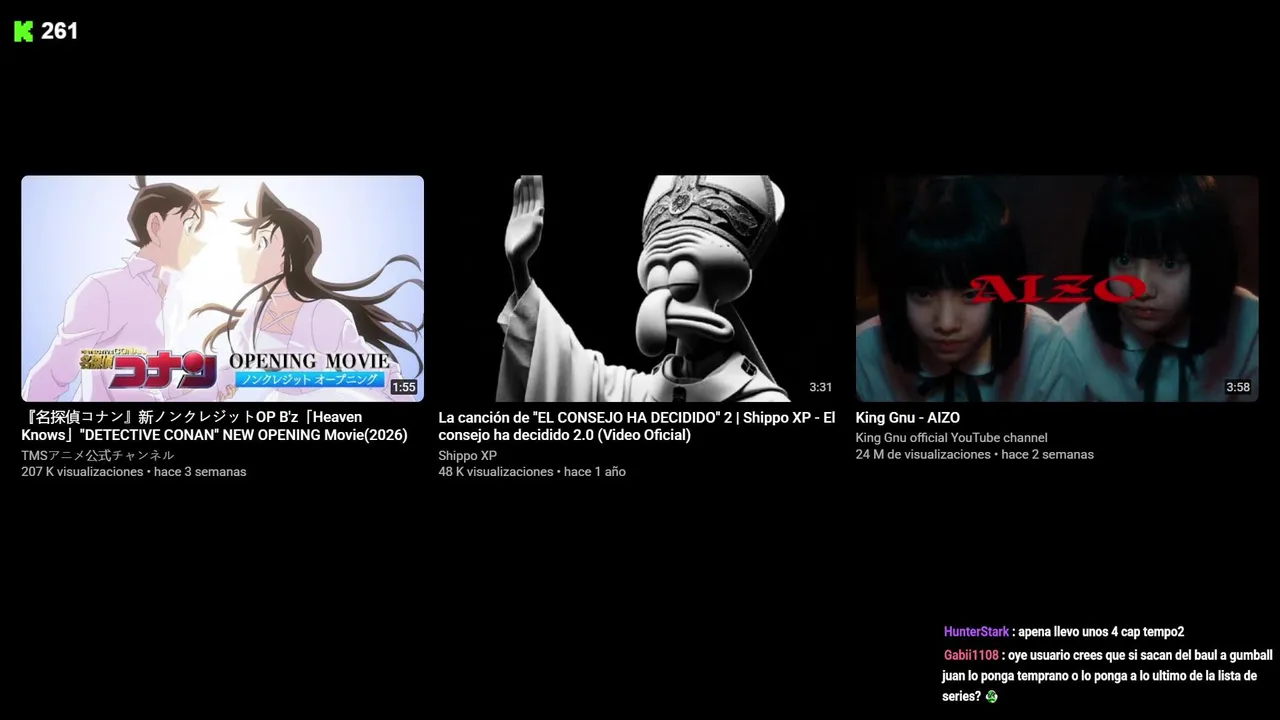The height and width of the screenshot is (720, 1280).
Task: Open the Squidward pope video thumbnail
Action: [640, 289]
